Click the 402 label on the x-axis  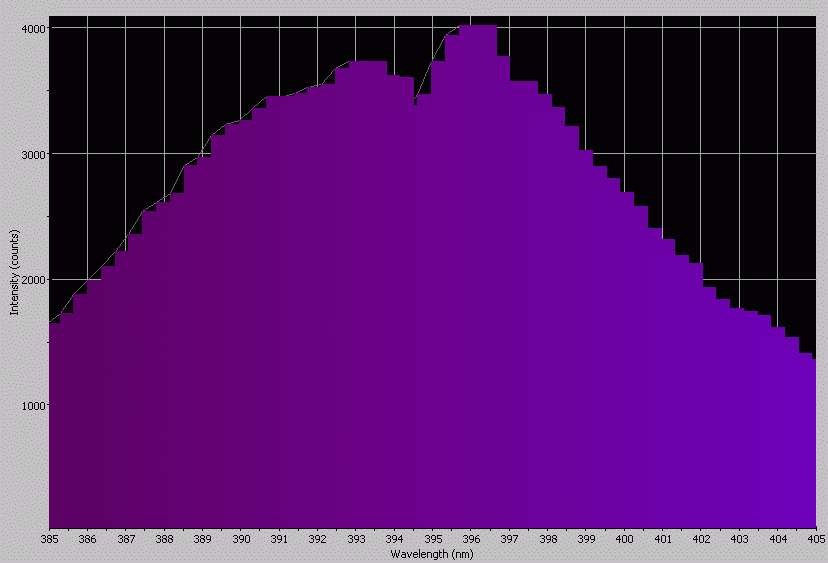click(x=701, y=539)
